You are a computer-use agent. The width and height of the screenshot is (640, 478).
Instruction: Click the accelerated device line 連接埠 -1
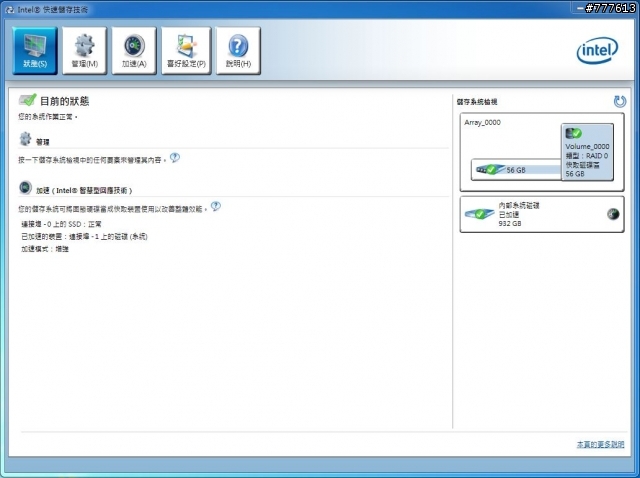pyautogui.click(x=84, y=236)
